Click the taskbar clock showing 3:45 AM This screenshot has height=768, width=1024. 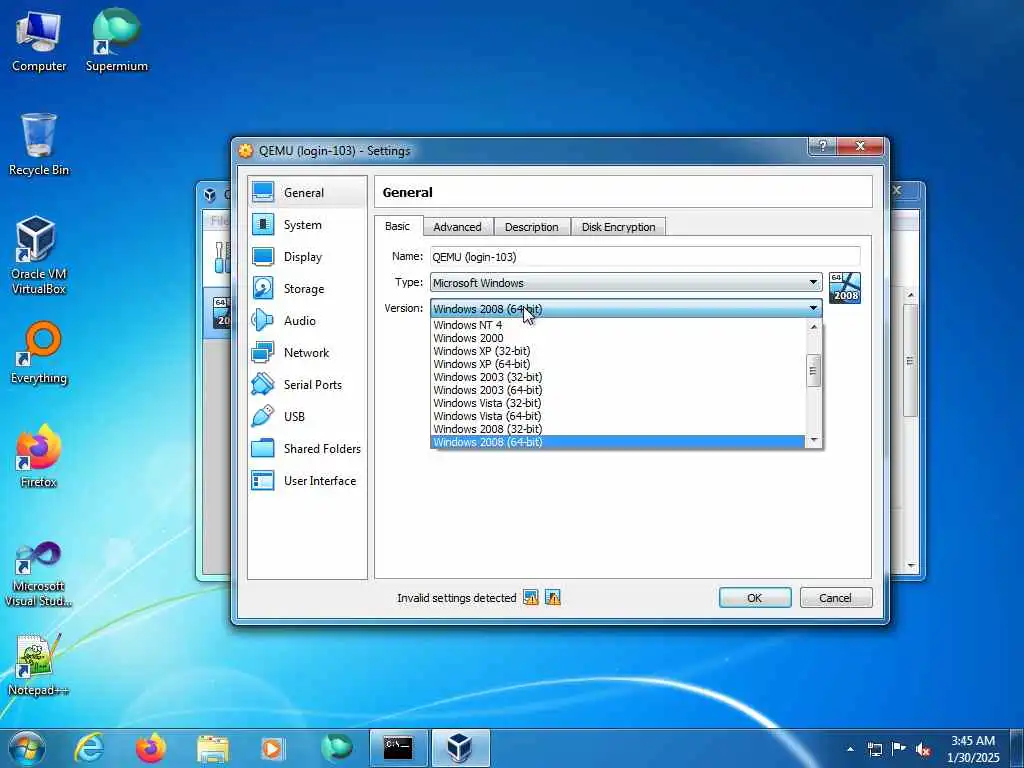point(974,749)
